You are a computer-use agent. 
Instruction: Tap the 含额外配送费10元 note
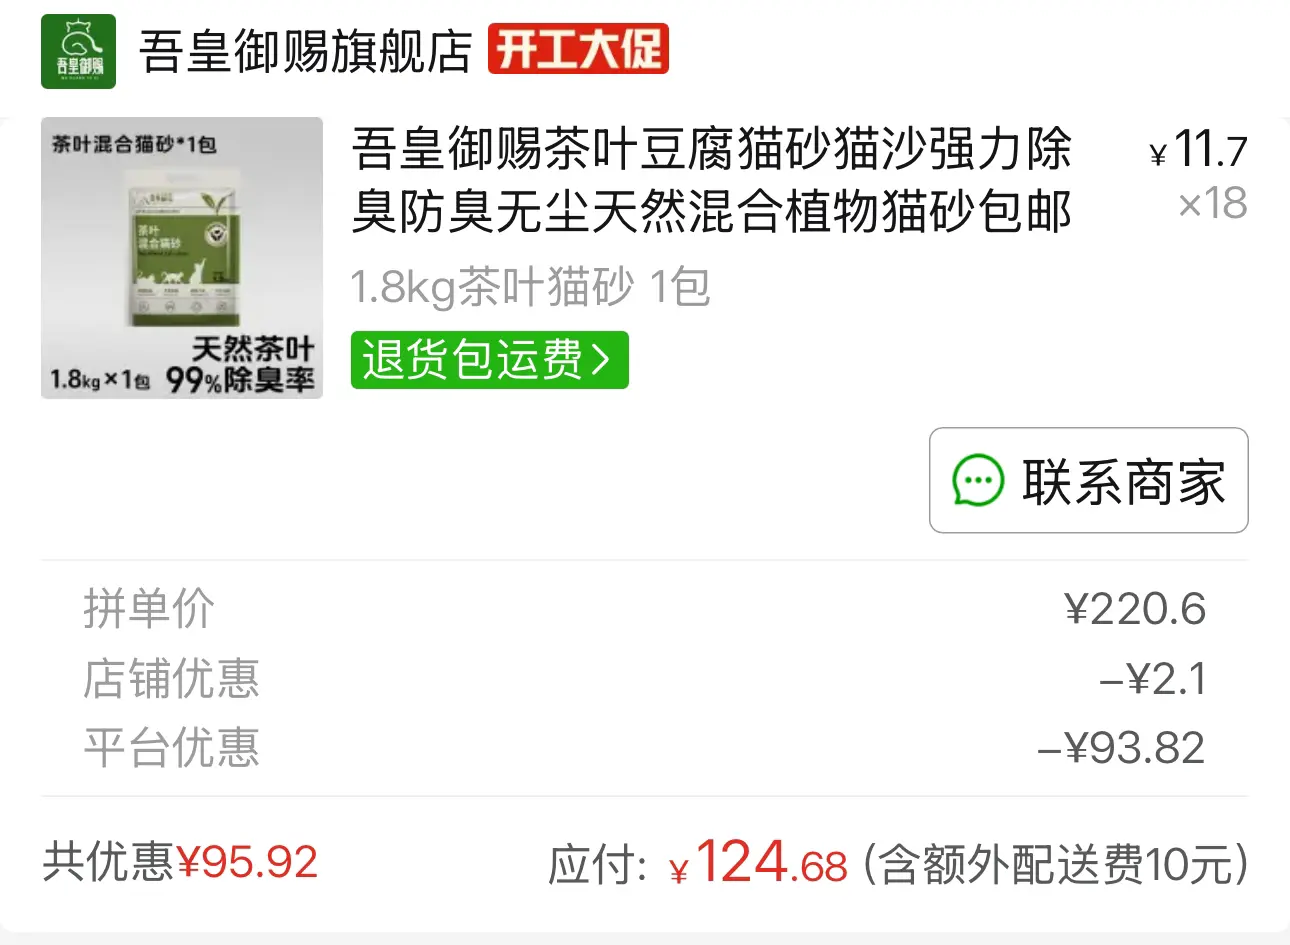(1055, 864)
